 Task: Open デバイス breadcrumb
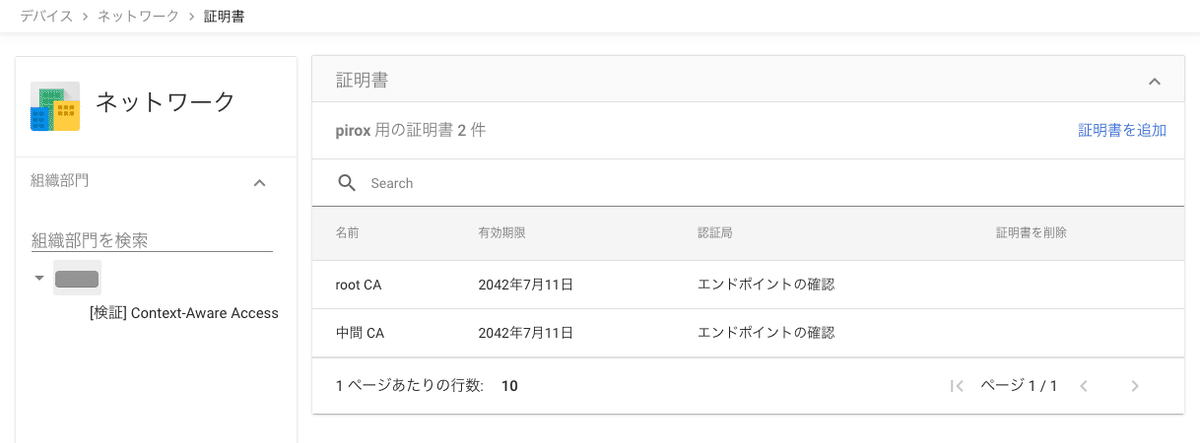44,16
